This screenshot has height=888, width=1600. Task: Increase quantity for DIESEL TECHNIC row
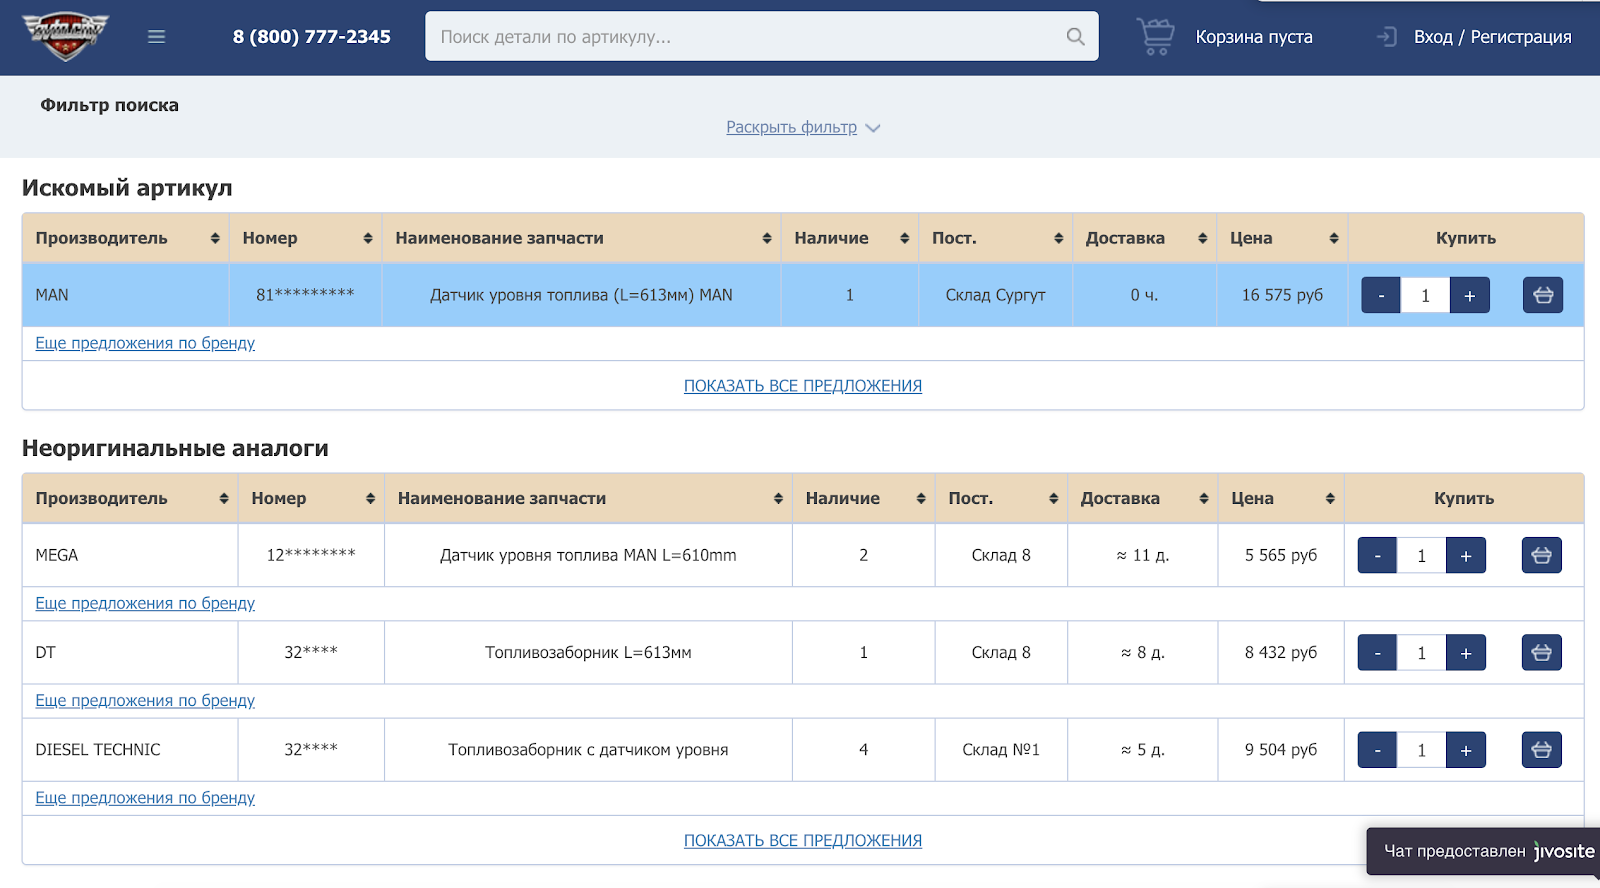click(x=1466, y=749)
